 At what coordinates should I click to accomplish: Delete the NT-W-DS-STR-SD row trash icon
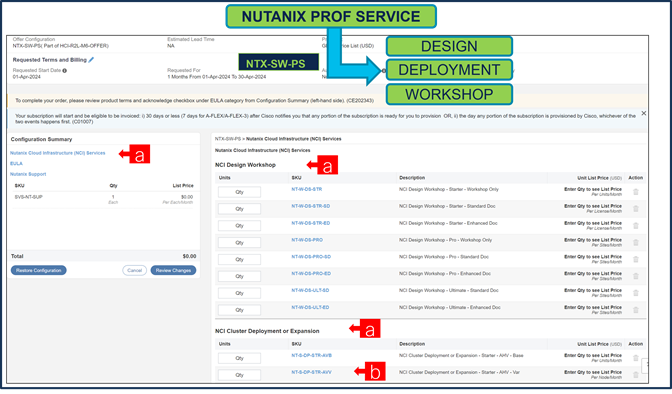click(636, 209)
